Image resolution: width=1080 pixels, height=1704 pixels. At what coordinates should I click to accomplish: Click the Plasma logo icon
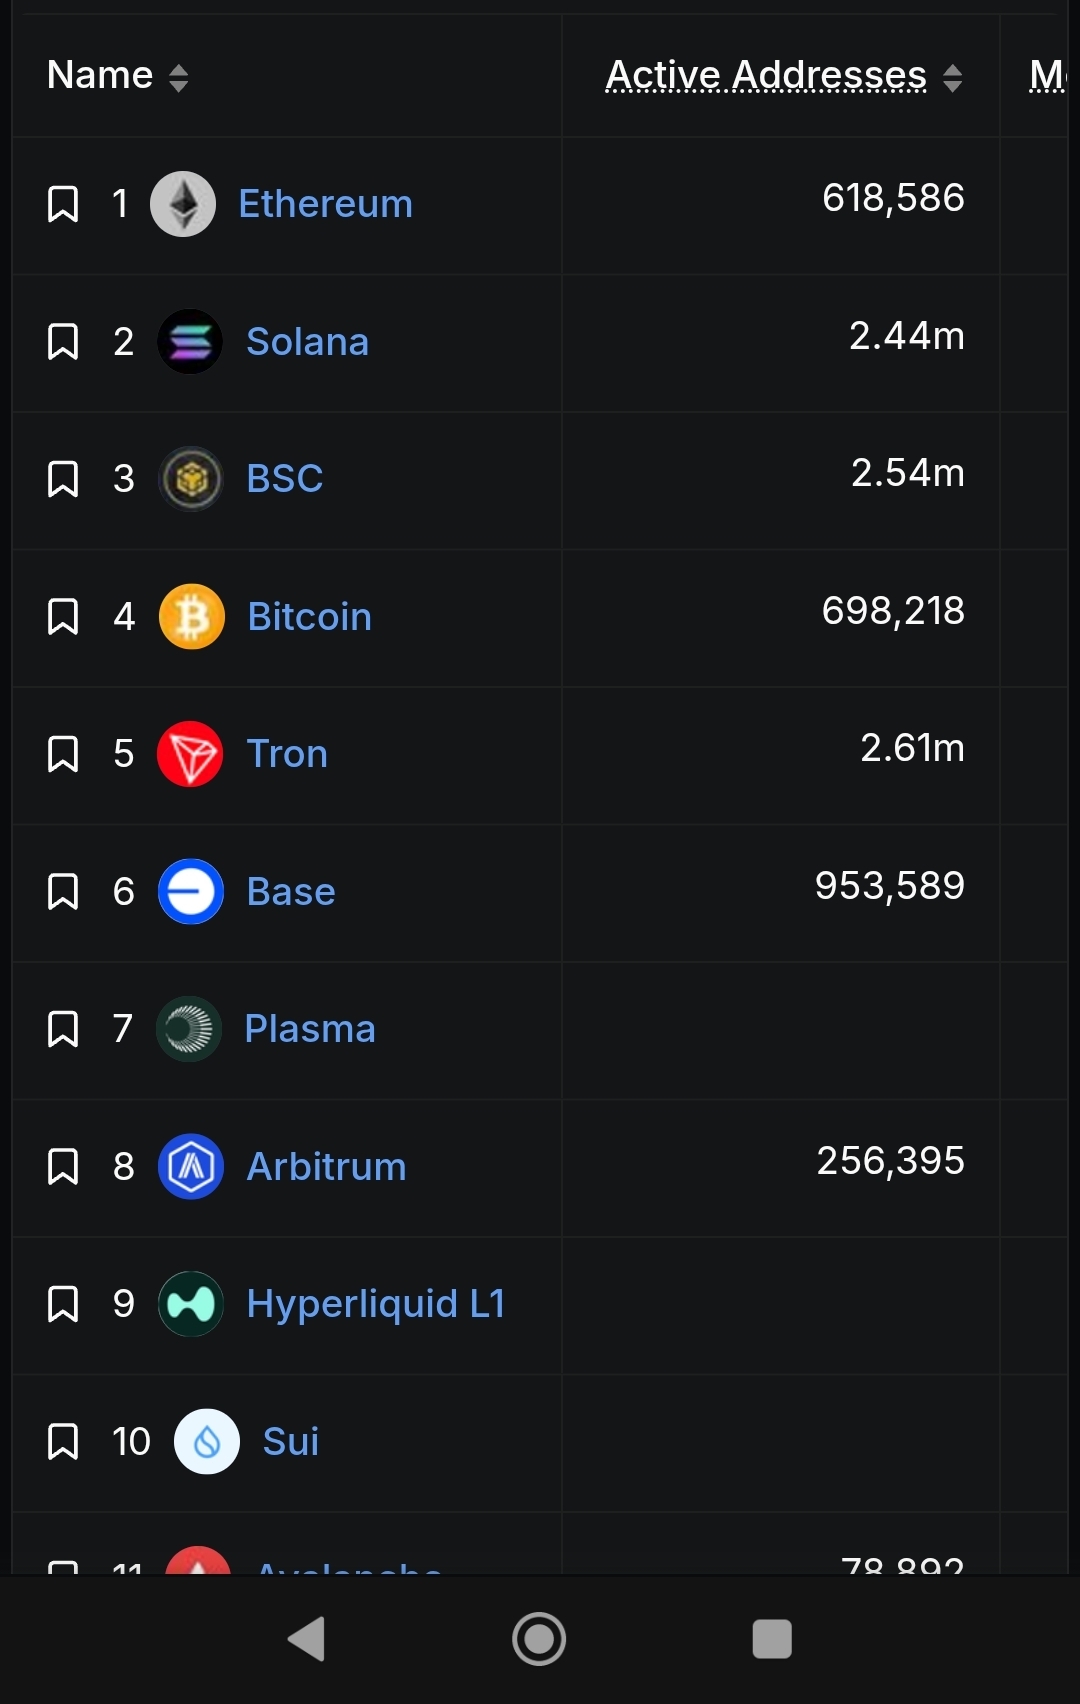[189, 1029]
